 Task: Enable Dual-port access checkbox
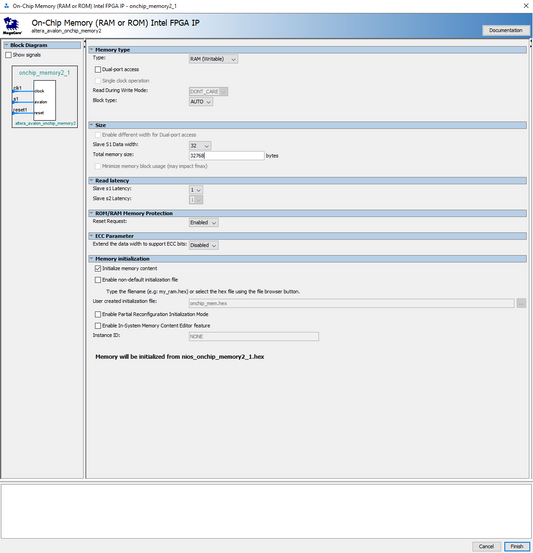click(98, 69)
